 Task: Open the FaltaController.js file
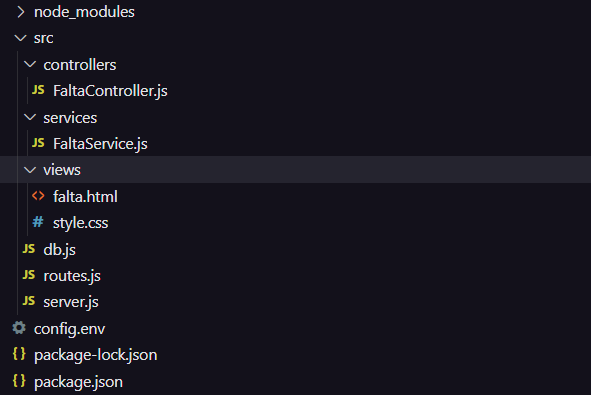[110, 91]
